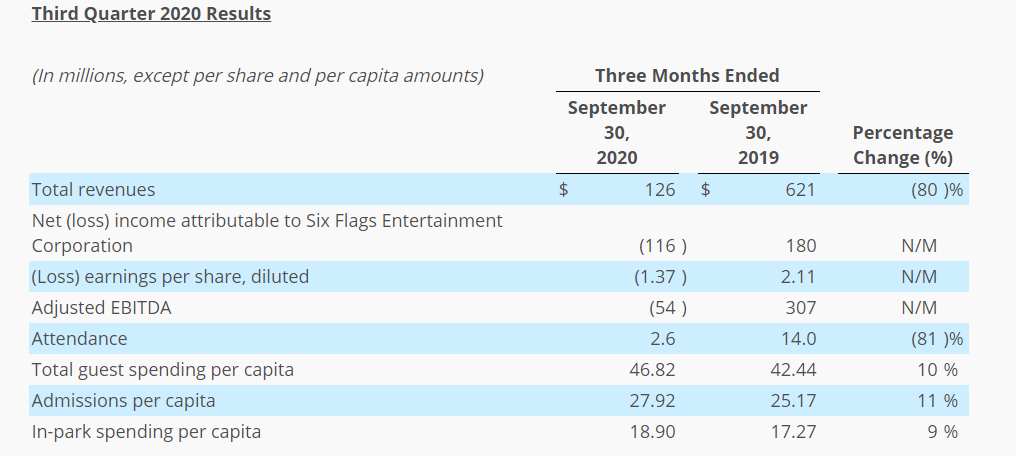Image resolution: width=1016 pixels, height=456 pixels.
Task: Click the 307 Adjusted EBITDA 2019 value
Action: pyautogui.click(x=801, y=308)
